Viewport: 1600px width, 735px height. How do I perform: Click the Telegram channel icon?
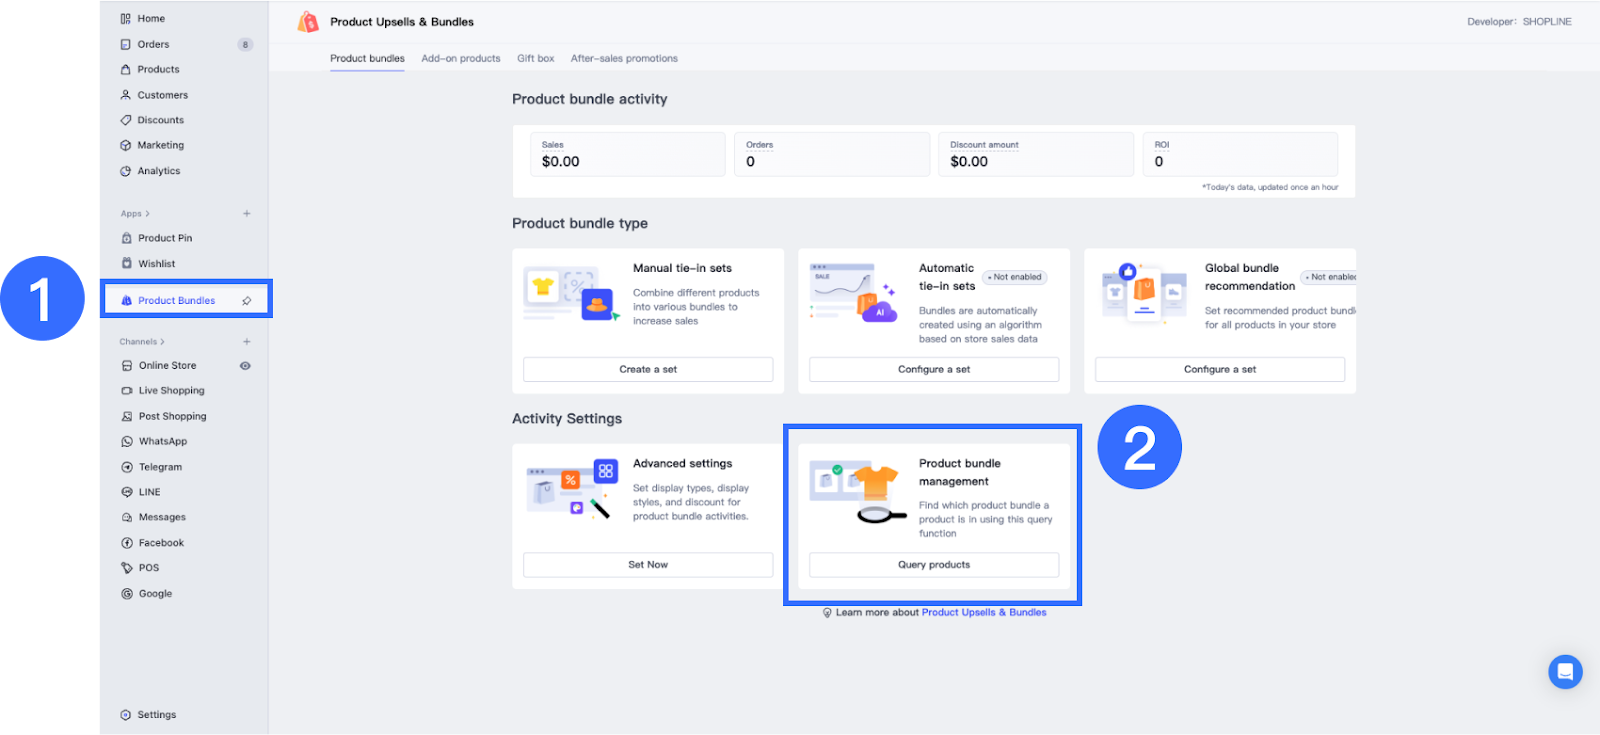[127, 467]
